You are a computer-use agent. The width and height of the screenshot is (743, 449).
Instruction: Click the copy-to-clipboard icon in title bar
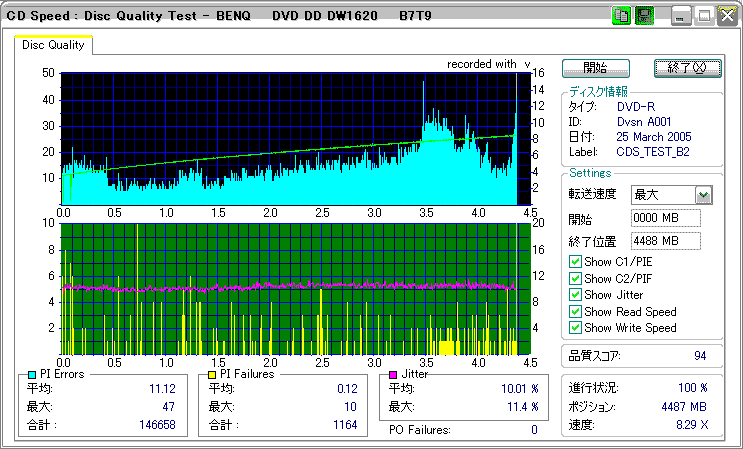coord(621,15)
